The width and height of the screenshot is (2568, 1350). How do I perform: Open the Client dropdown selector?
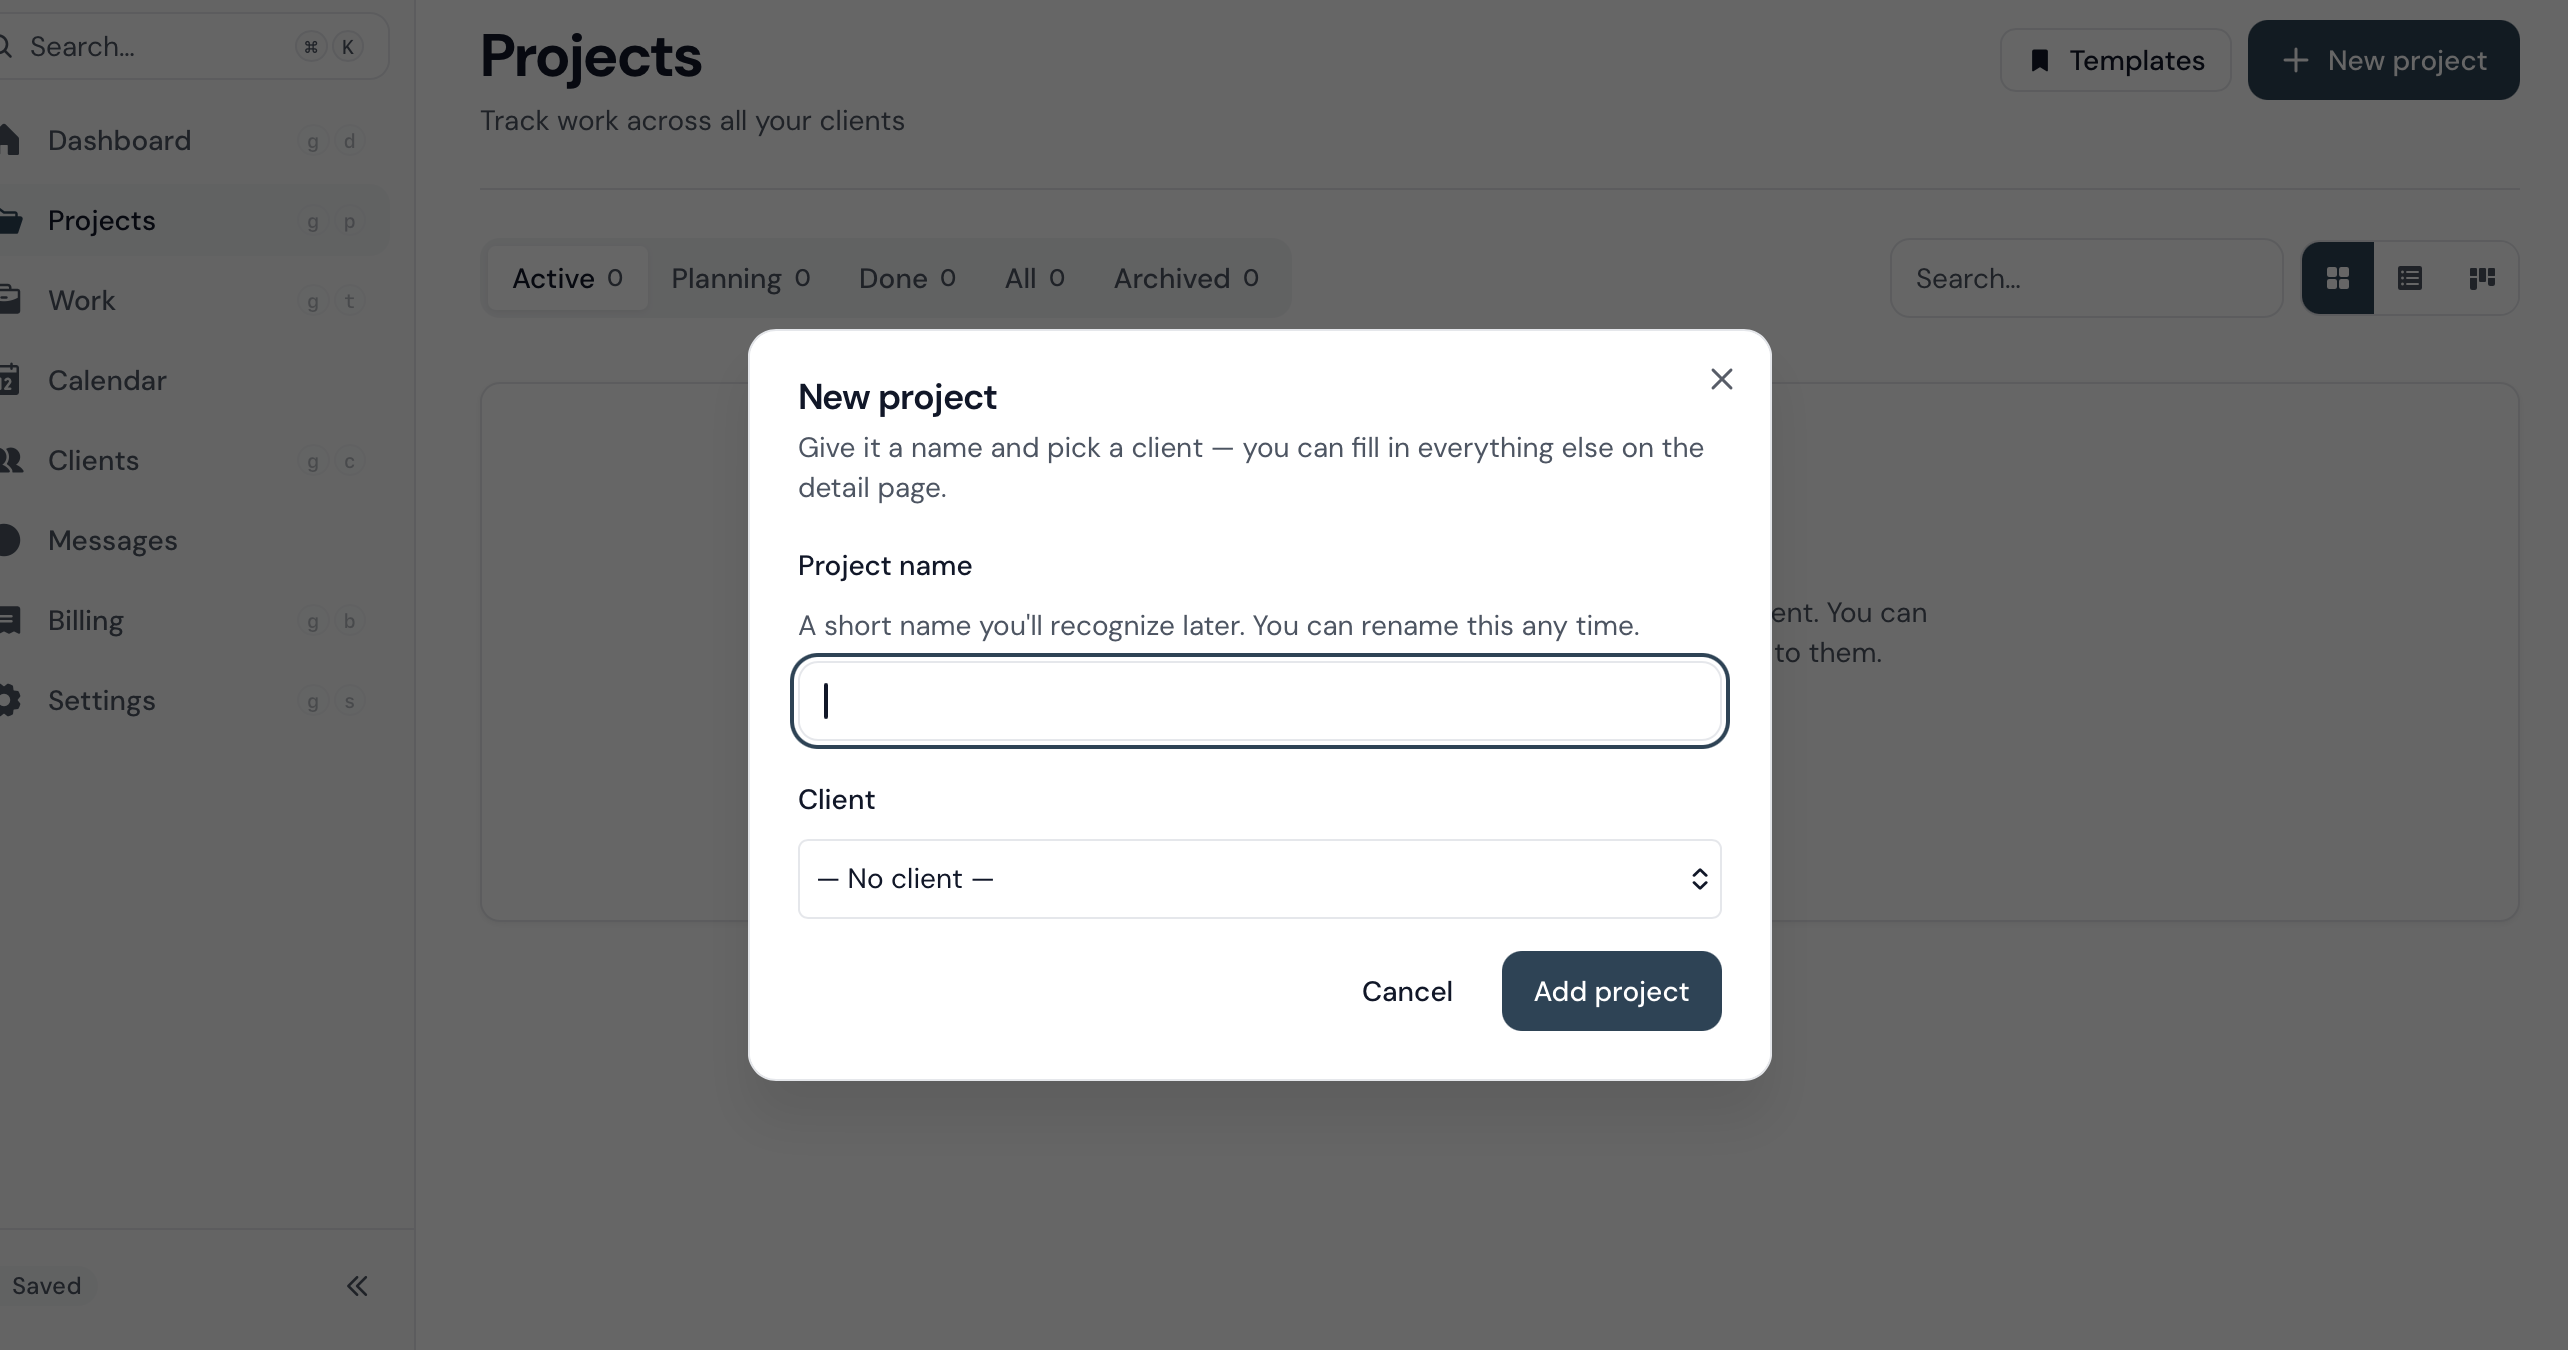(x=1259, y=879)
